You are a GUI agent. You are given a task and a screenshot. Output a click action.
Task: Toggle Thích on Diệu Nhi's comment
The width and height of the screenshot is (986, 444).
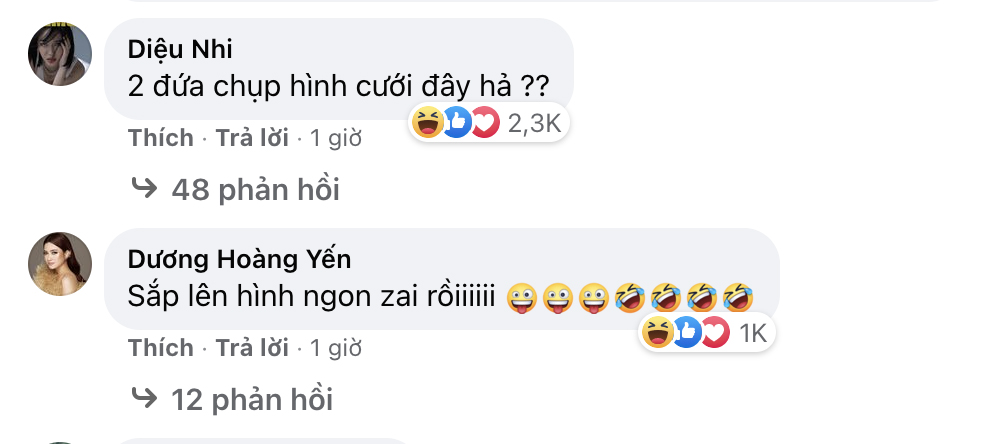click(x=161, y=138)
